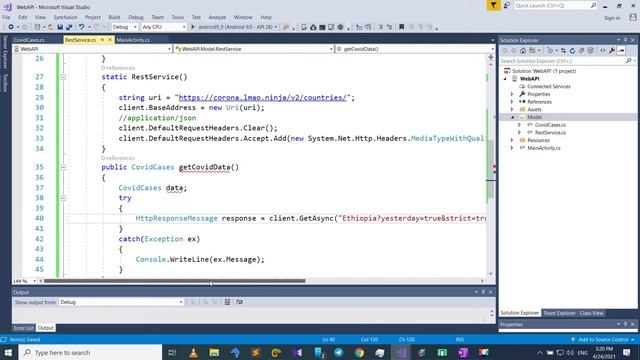Start debugging with green play arrow
640x360 pixels.
coord(193,27)
